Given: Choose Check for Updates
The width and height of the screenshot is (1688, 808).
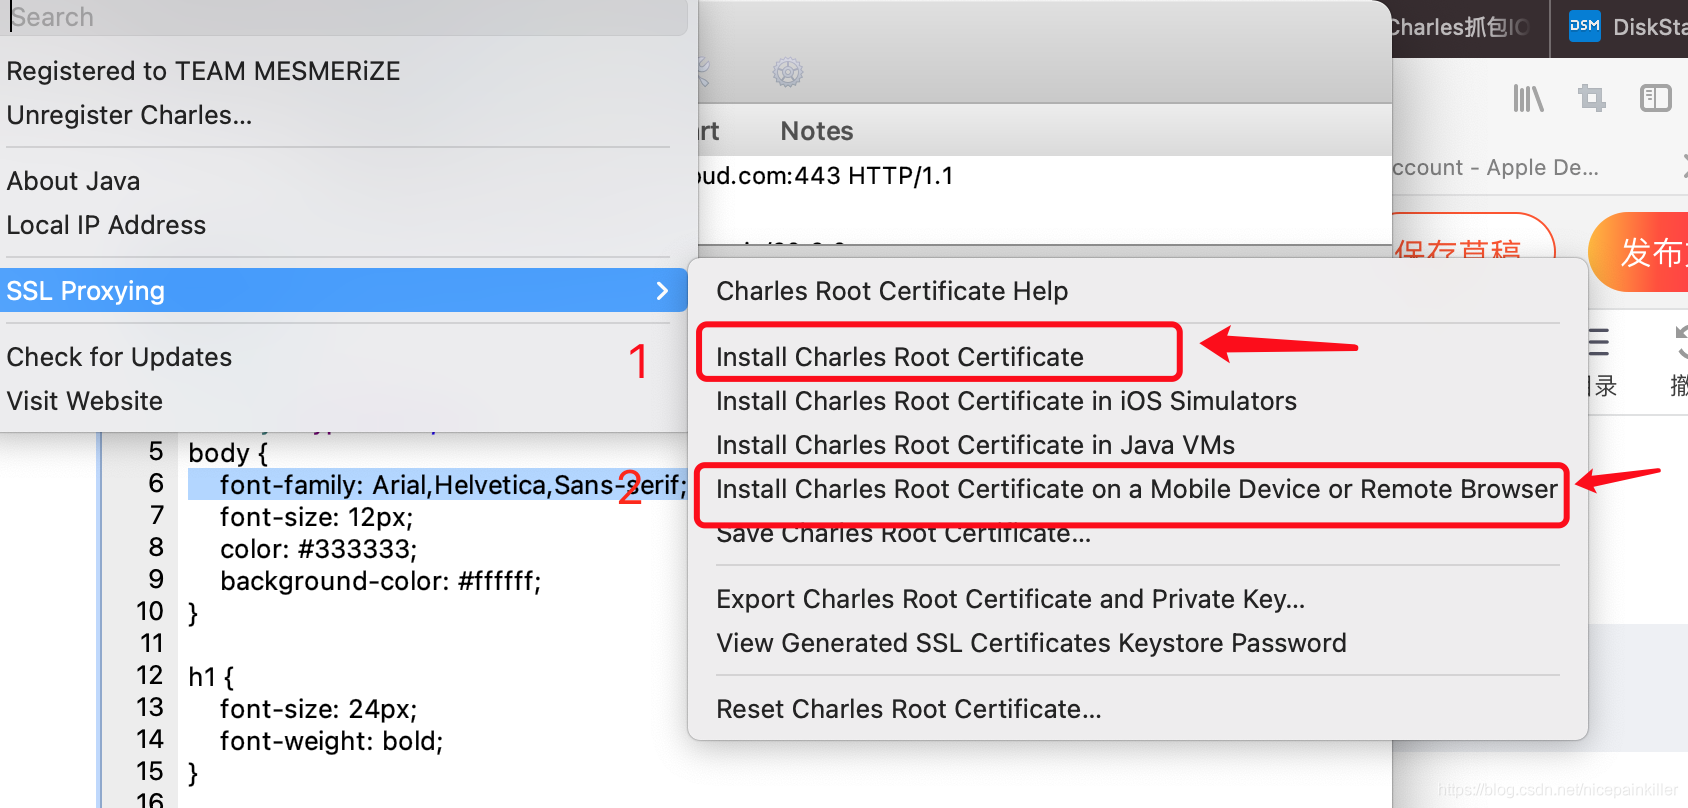Looking at the screenshot, I should coord(119,357).
